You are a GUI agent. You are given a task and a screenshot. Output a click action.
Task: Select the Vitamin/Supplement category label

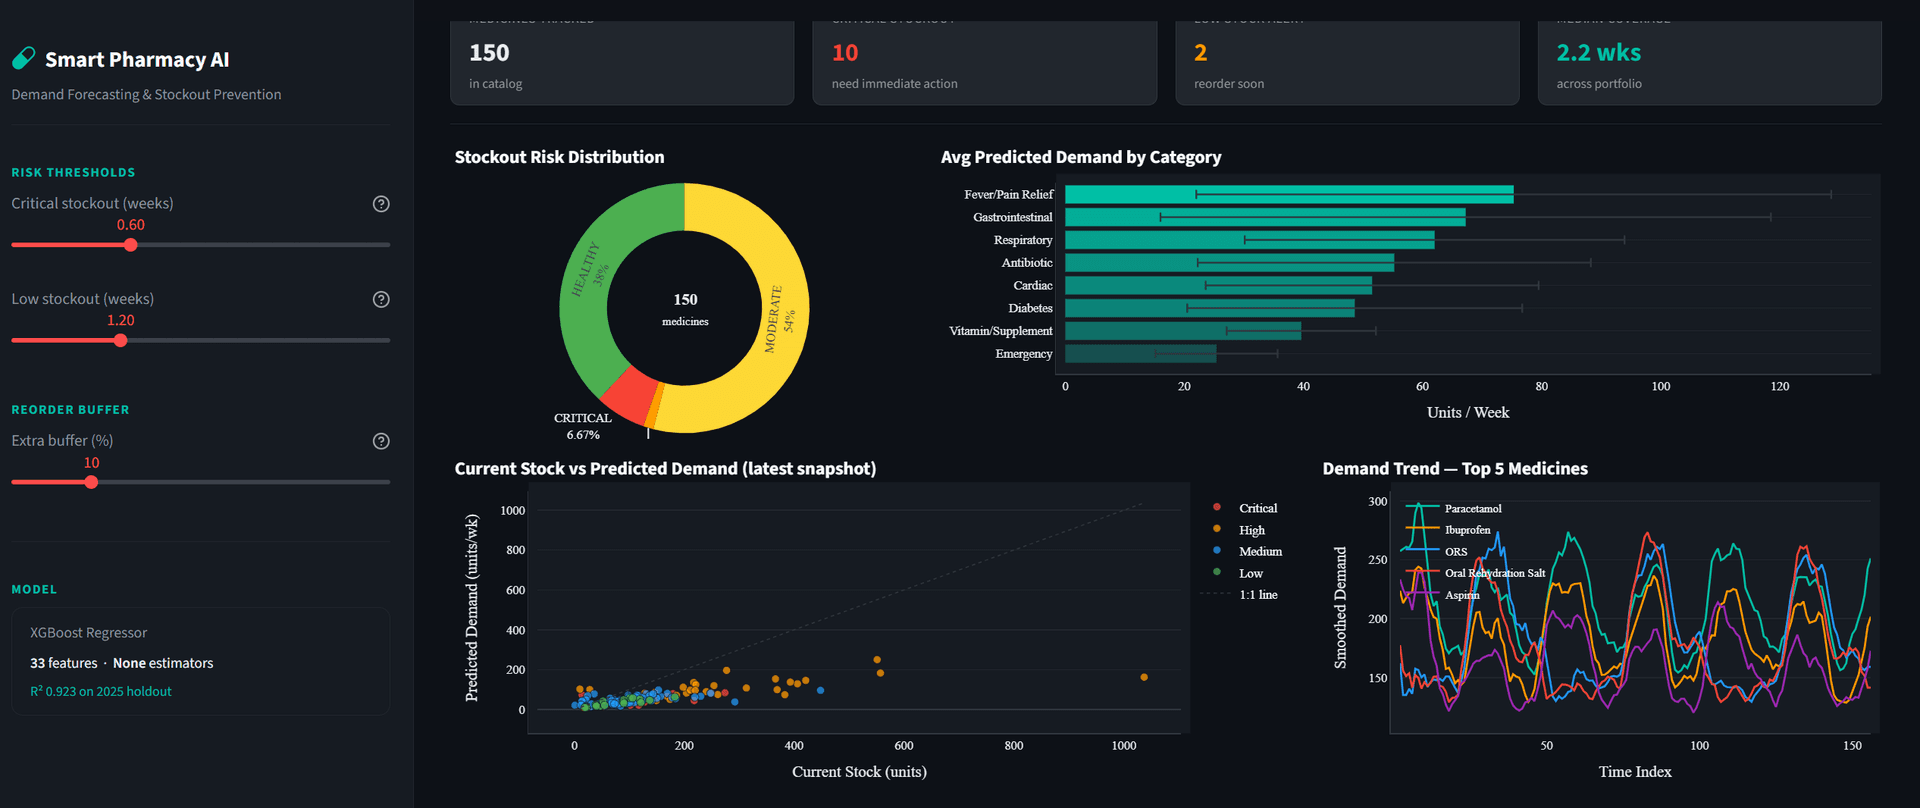point(1001,331)
